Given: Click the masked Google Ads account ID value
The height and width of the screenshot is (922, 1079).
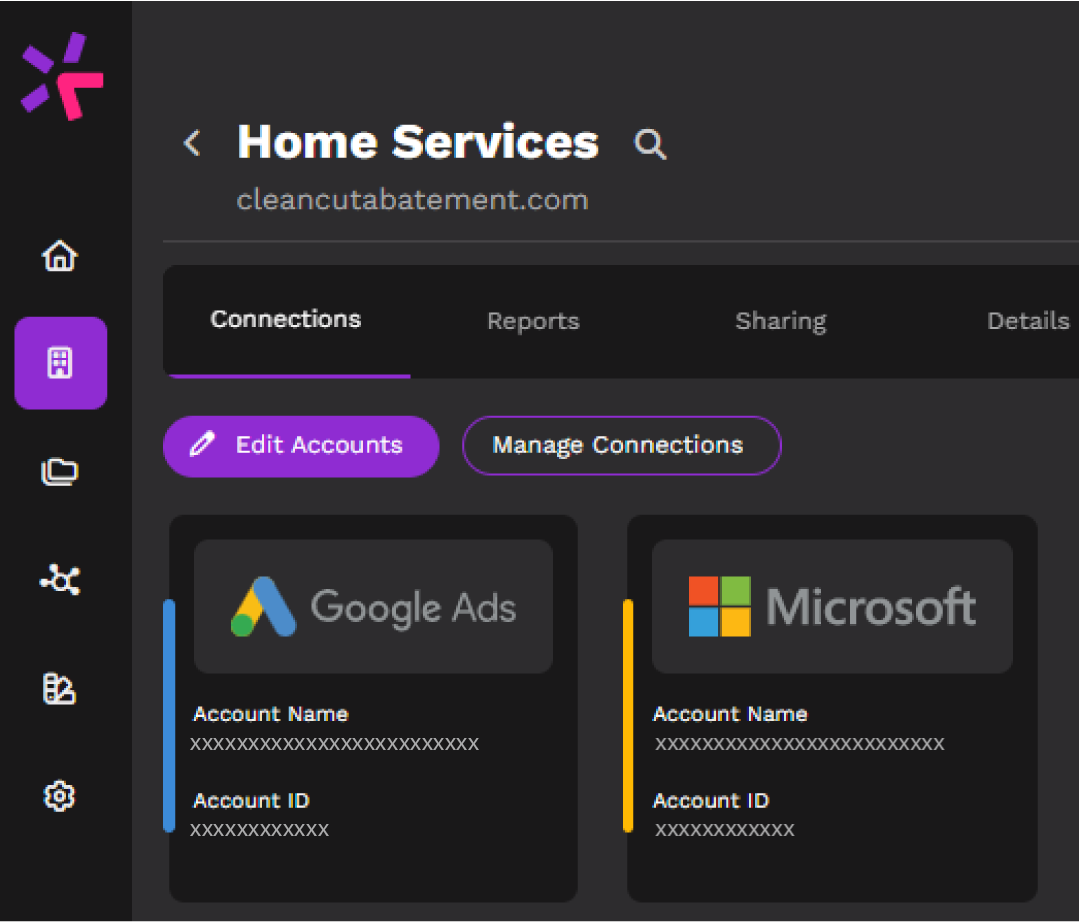Looking at the screenshot, I should 259,830.
